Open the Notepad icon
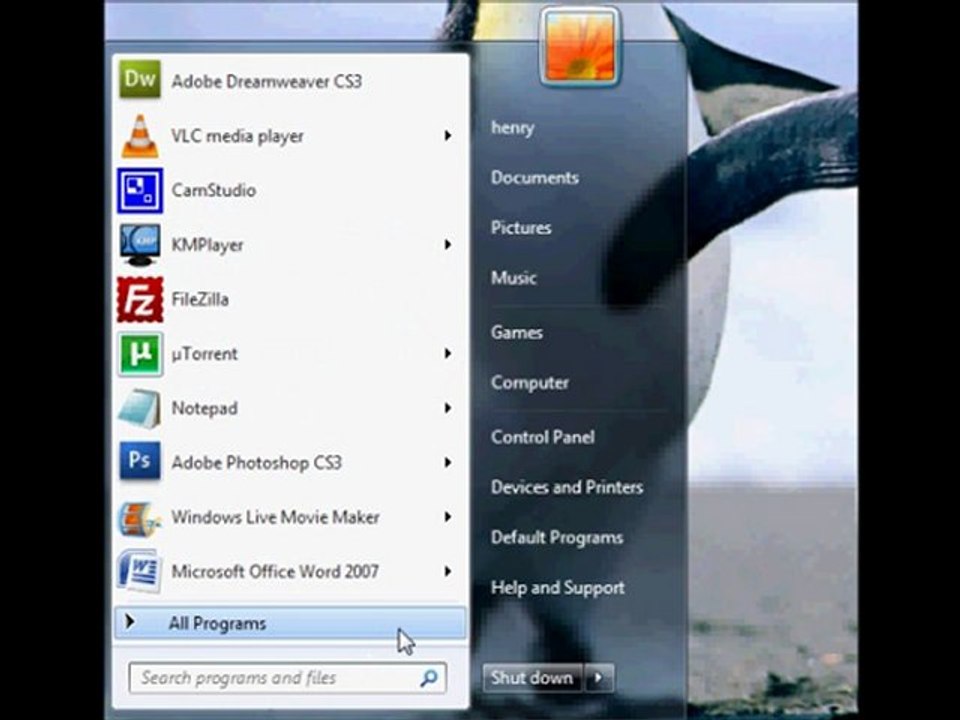The image size is (960, 720). [x=140, y=408]
